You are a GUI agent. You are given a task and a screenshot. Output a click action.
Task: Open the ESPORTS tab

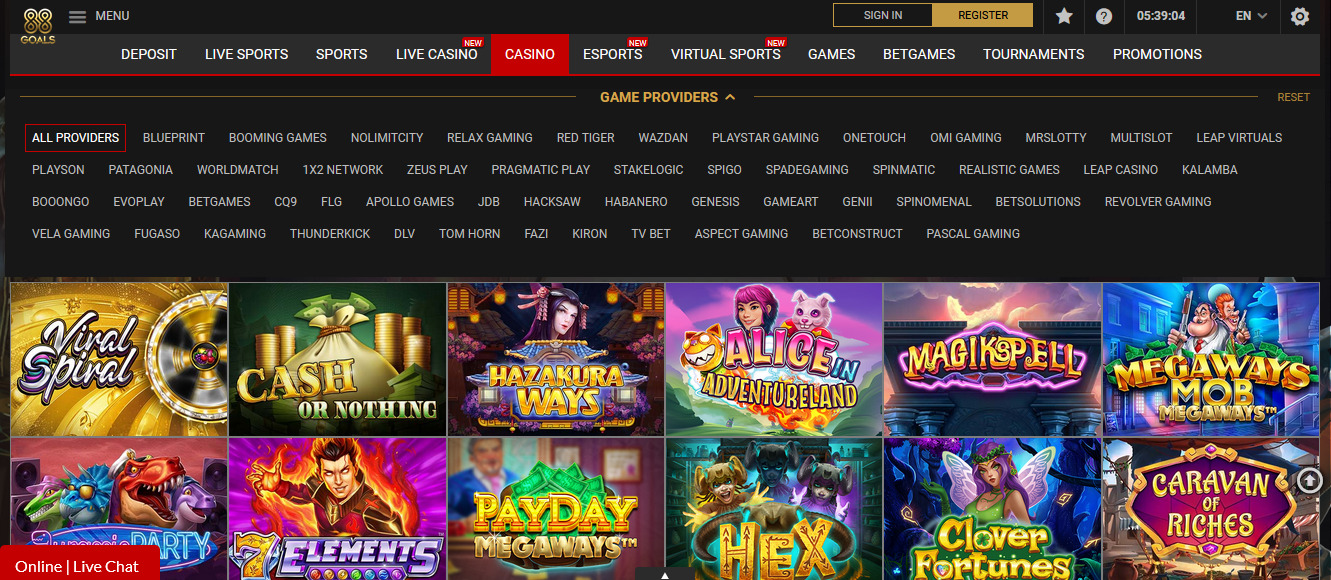coord(612,54)
